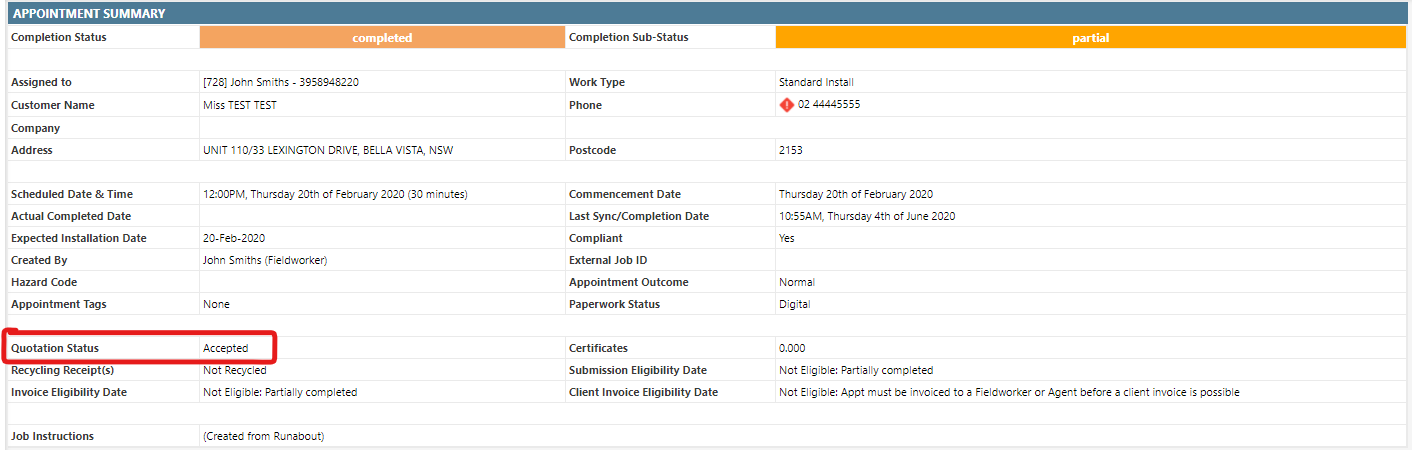
Task: Click the Appointment Summary header bar
Action: pyautogui.click(x=706, y=14)
